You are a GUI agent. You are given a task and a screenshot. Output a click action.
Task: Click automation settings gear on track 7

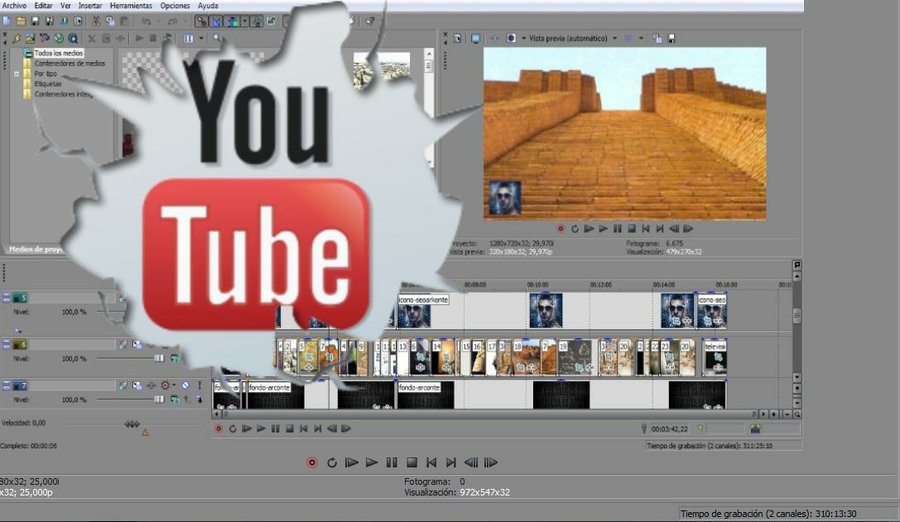pos(165,385)
